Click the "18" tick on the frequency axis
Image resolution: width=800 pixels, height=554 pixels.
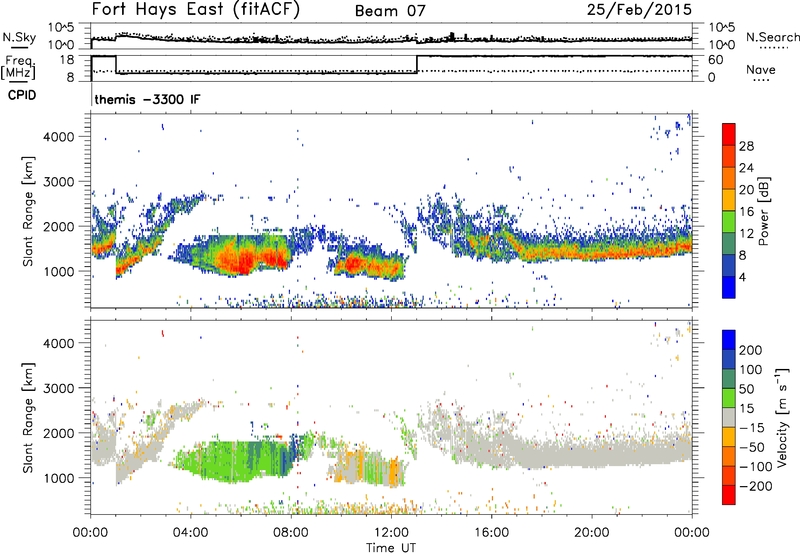pyautogui.click(x=67, y=60)
